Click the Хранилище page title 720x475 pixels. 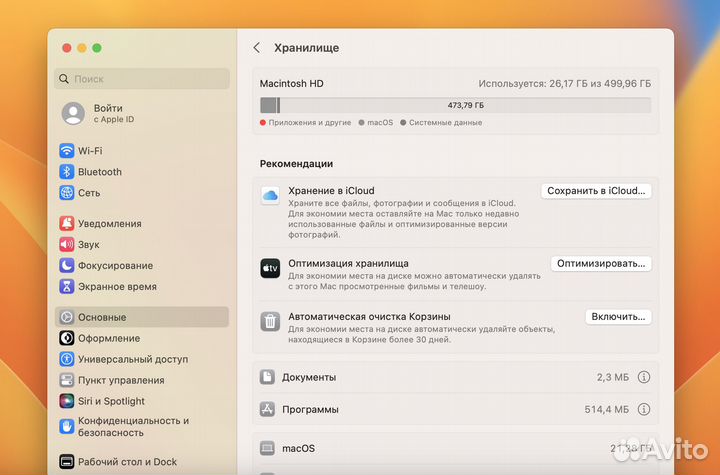point(307,48)
